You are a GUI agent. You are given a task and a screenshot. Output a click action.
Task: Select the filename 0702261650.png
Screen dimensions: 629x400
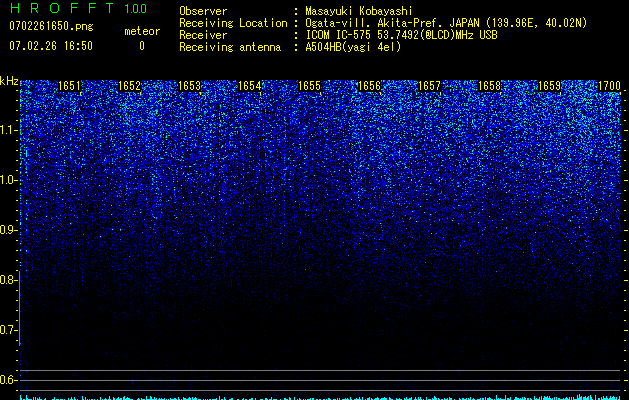point(51,26)
